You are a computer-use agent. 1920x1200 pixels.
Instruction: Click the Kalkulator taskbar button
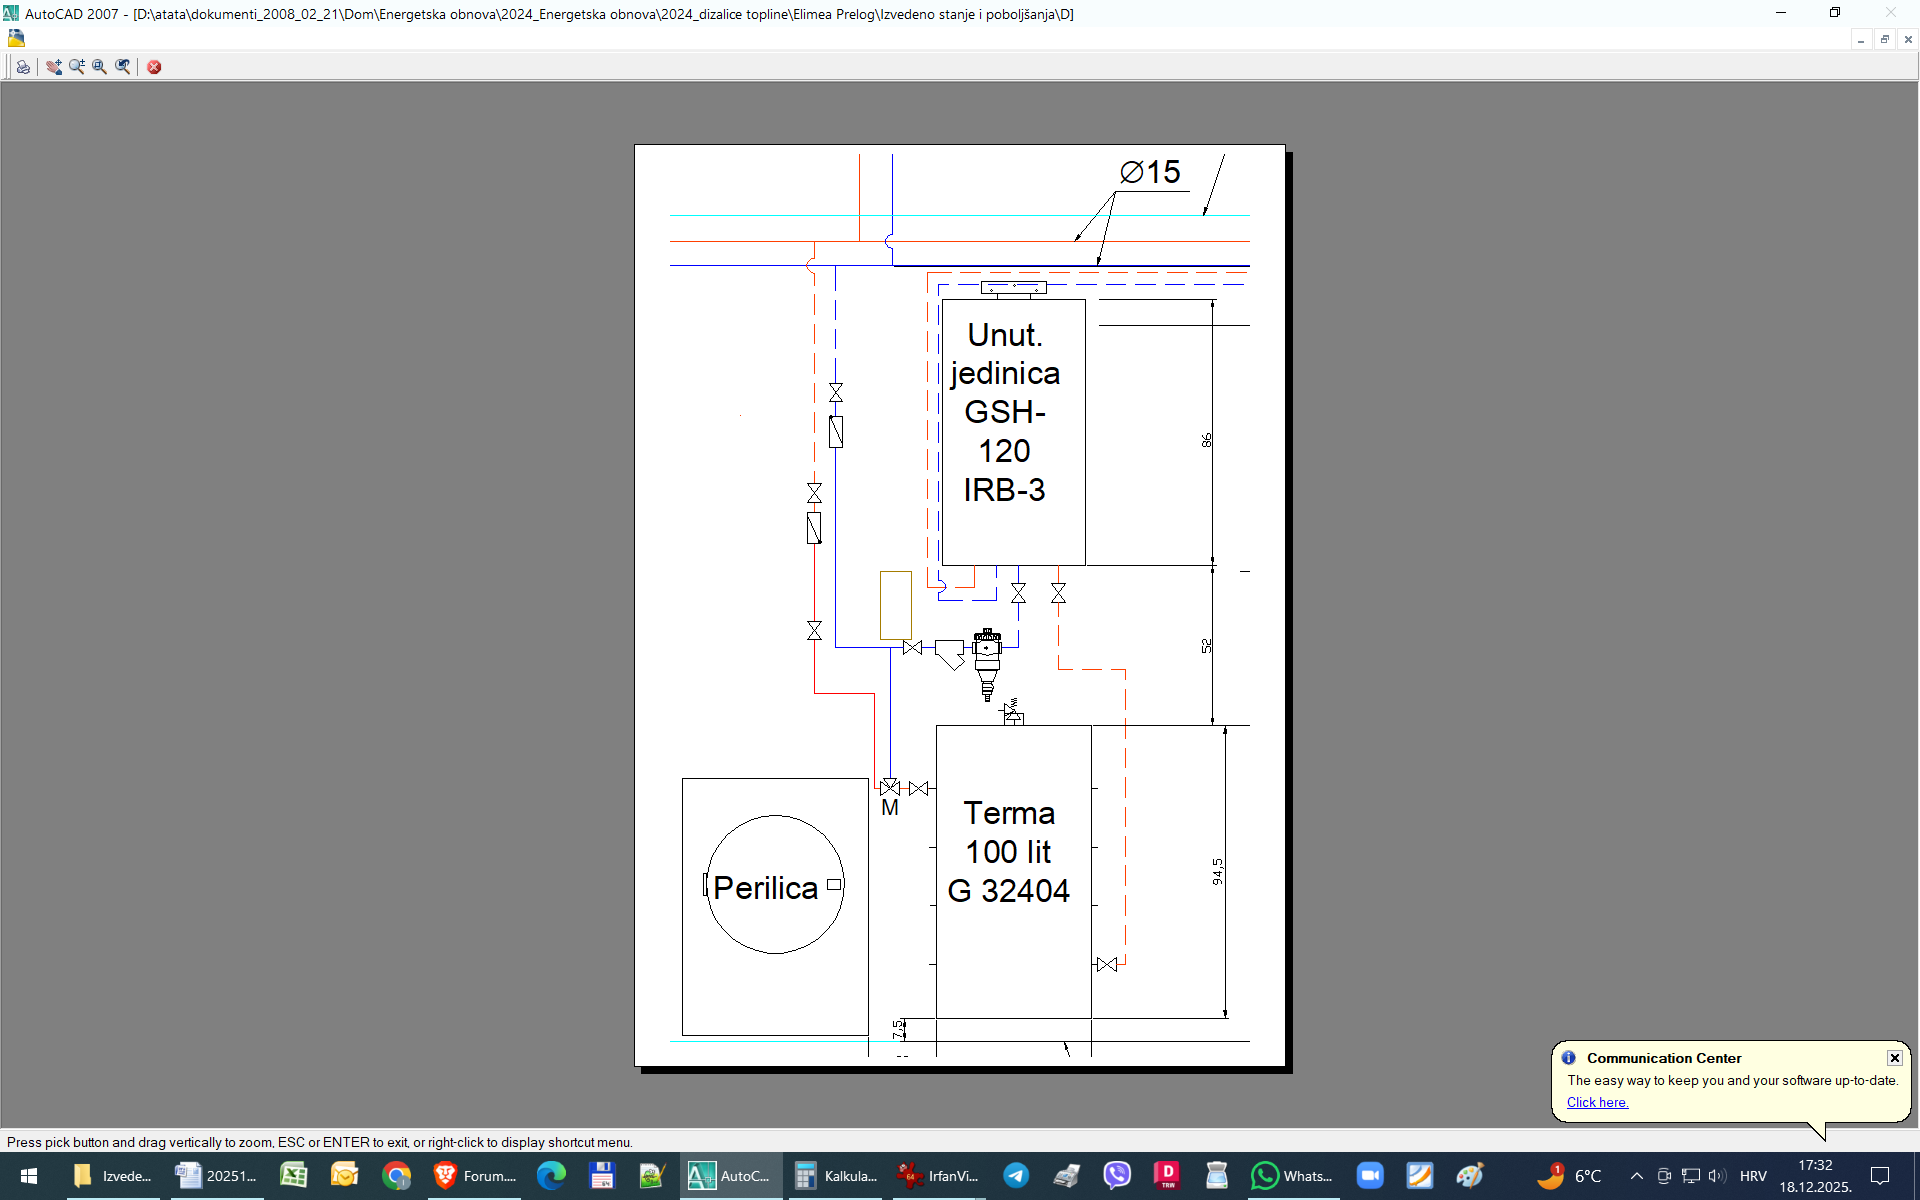(x=835, y=1176)
